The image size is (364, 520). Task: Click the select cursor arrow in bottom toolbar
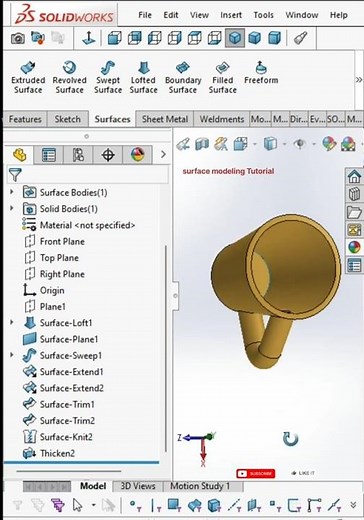(77, 505)
